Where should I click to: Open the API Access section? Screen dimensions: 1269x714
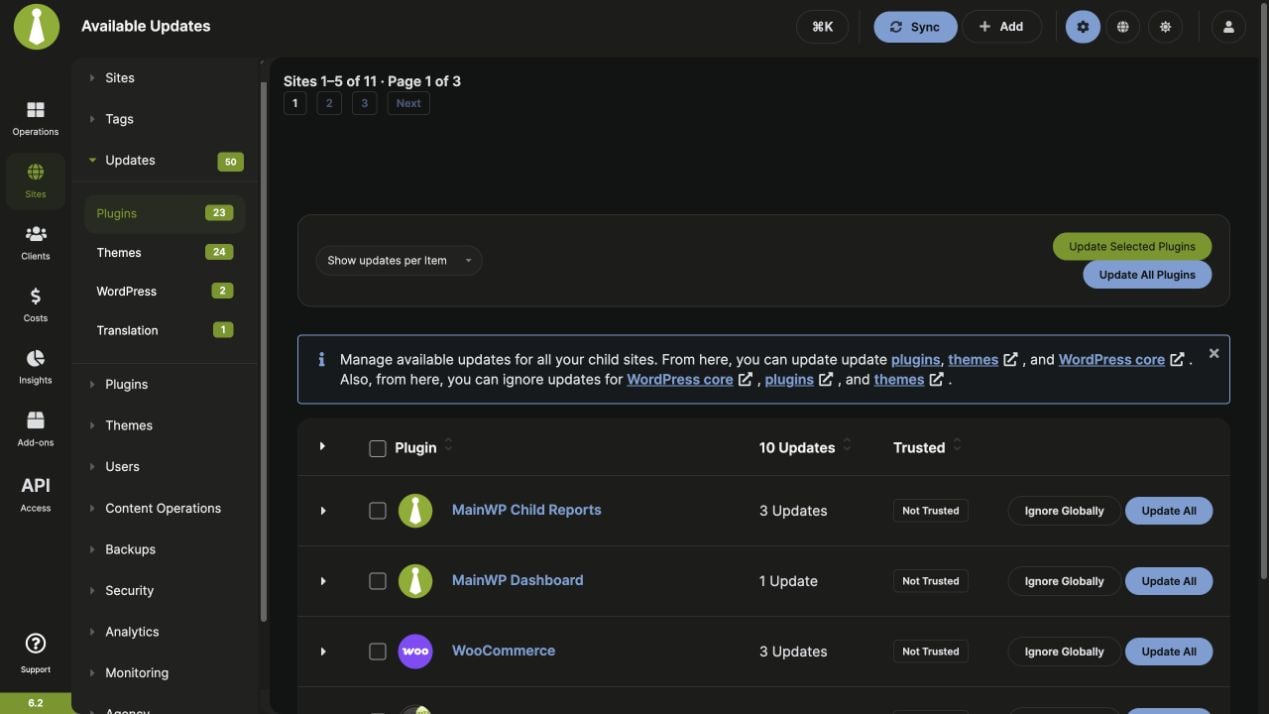pyautogui.click(x=35, y=493)
